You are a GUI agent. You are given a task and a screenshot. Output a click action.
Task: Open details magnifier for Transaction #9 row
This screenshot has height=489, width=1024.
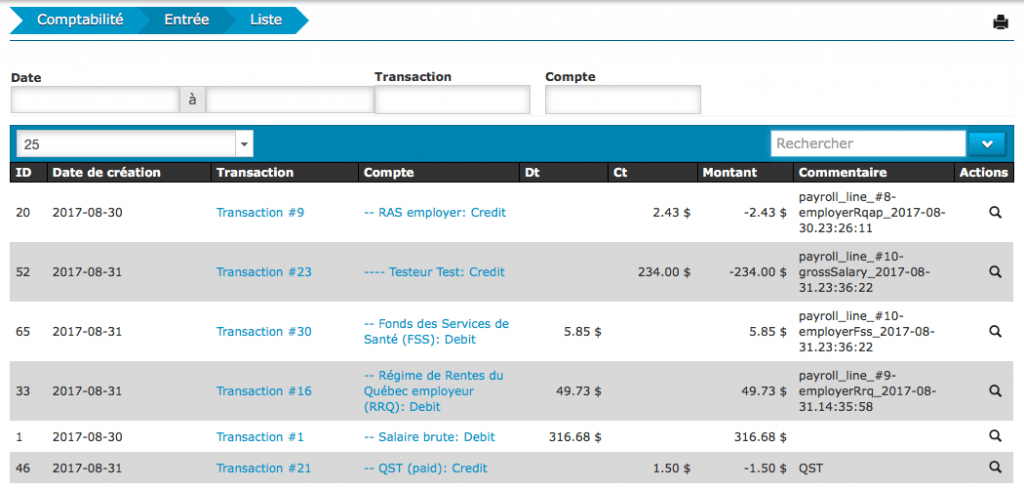coord(994,212)
